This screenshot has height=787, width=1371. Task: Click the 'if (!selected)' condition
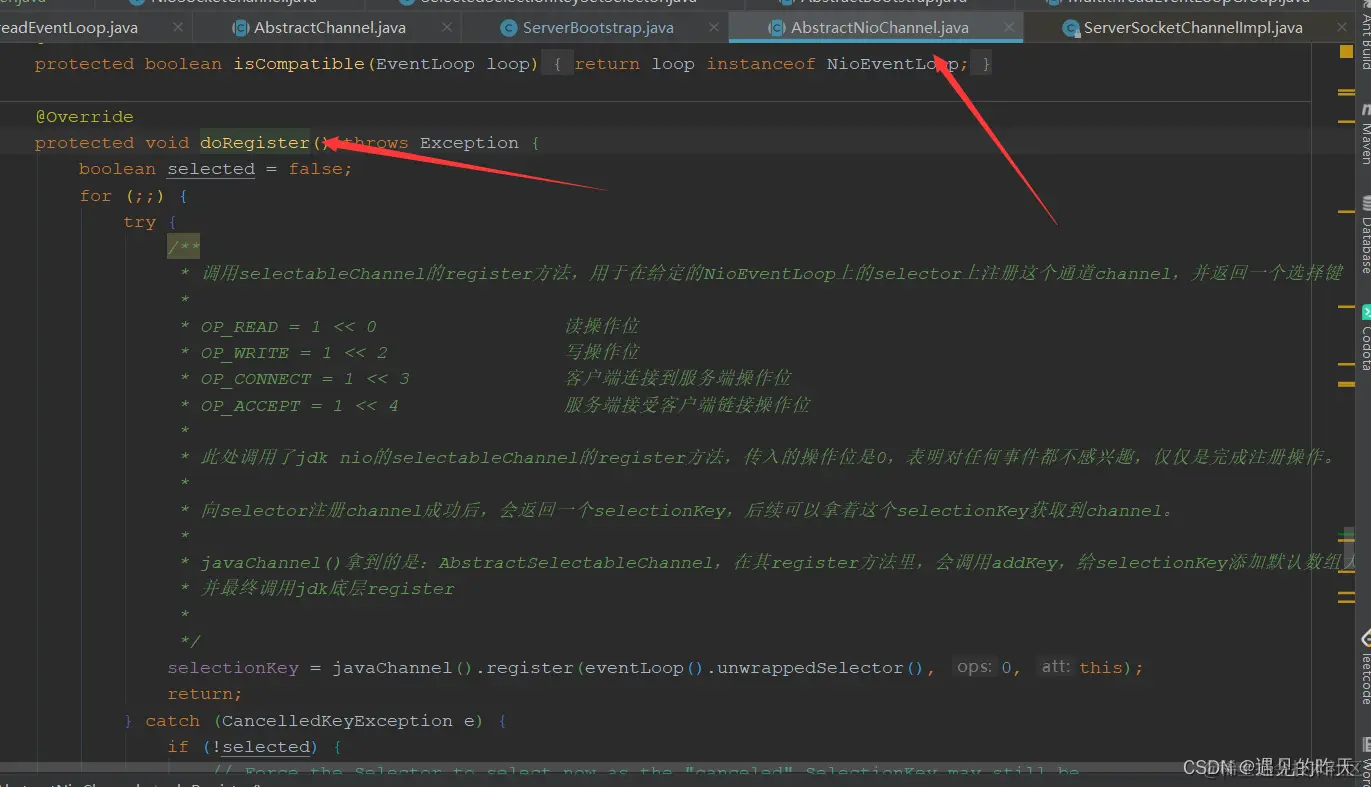click(244, 747)
